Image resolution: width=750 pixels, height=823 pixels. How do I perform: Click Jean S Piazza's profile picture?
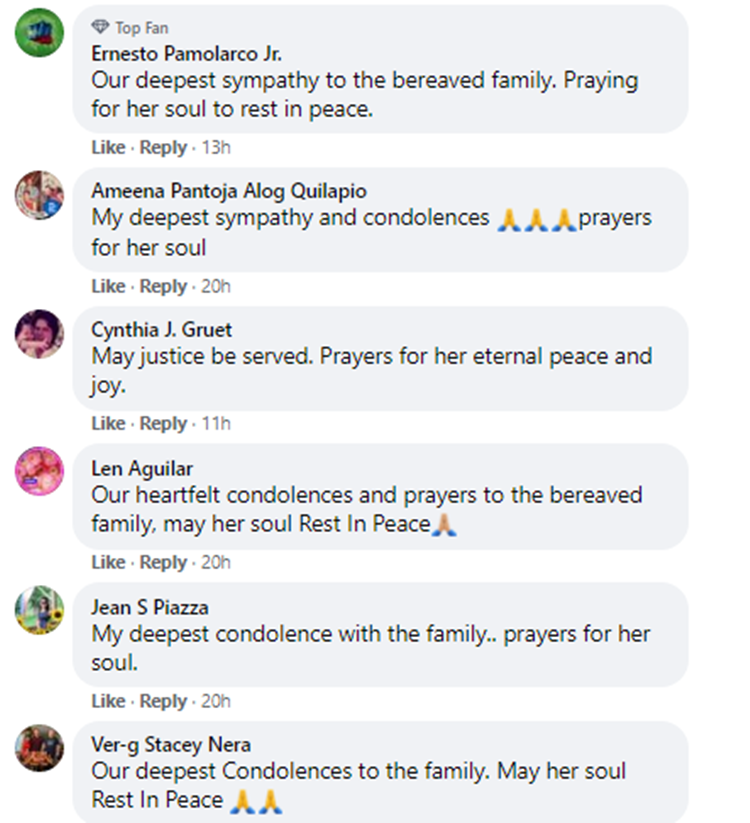(39, 610)
